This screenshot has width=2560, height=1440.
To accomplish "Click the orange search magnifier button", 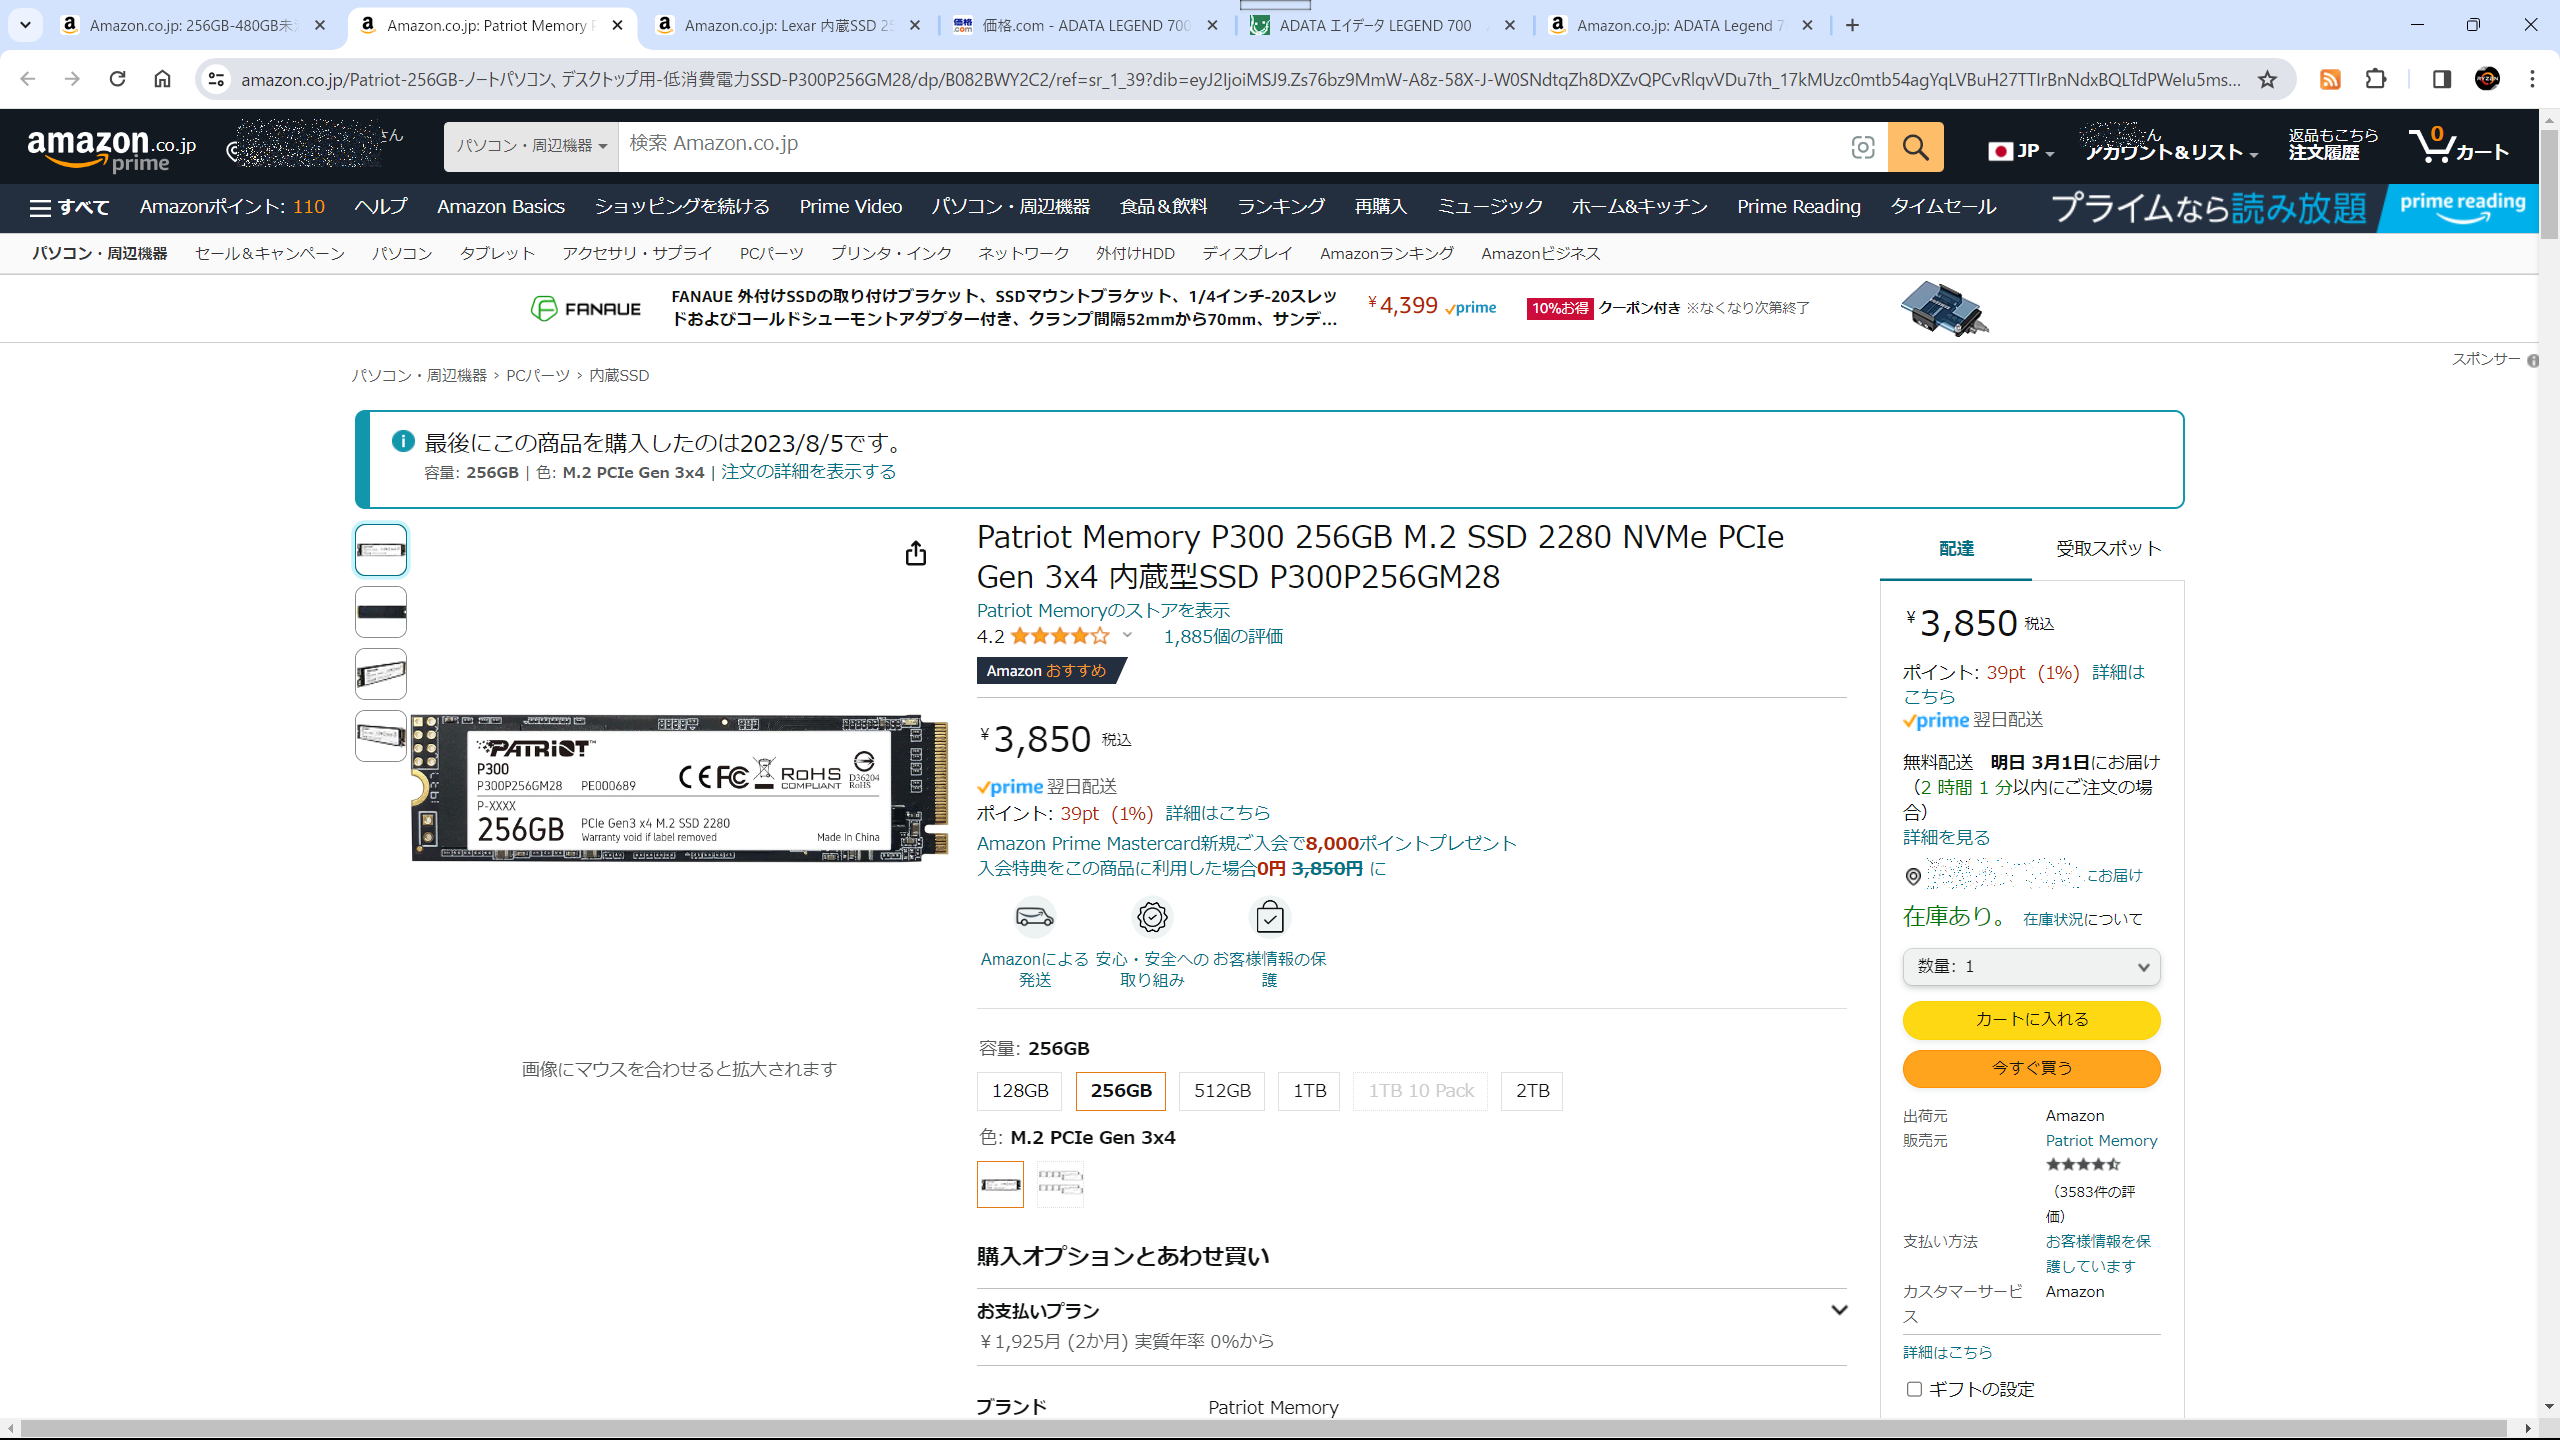I will [1915, 147].
